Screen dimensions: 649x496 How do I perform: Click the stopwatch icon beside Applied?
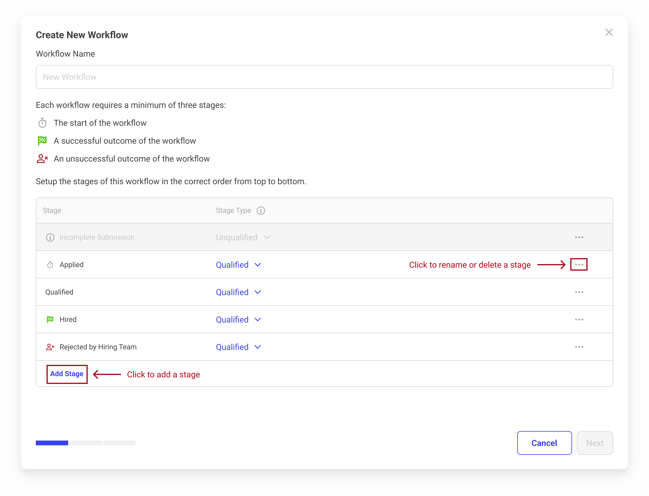[x=50, y=265]
